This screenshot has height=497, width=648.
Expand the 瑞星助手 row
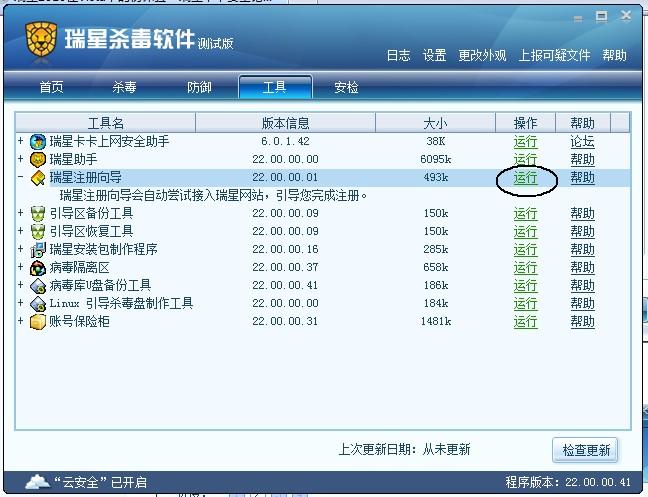[20, 159]
